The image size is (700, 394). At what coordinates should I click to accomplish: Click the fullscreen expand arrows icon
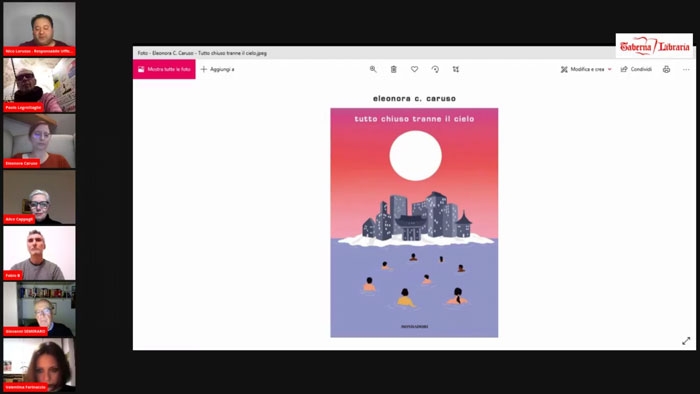(x=686, y=341)
